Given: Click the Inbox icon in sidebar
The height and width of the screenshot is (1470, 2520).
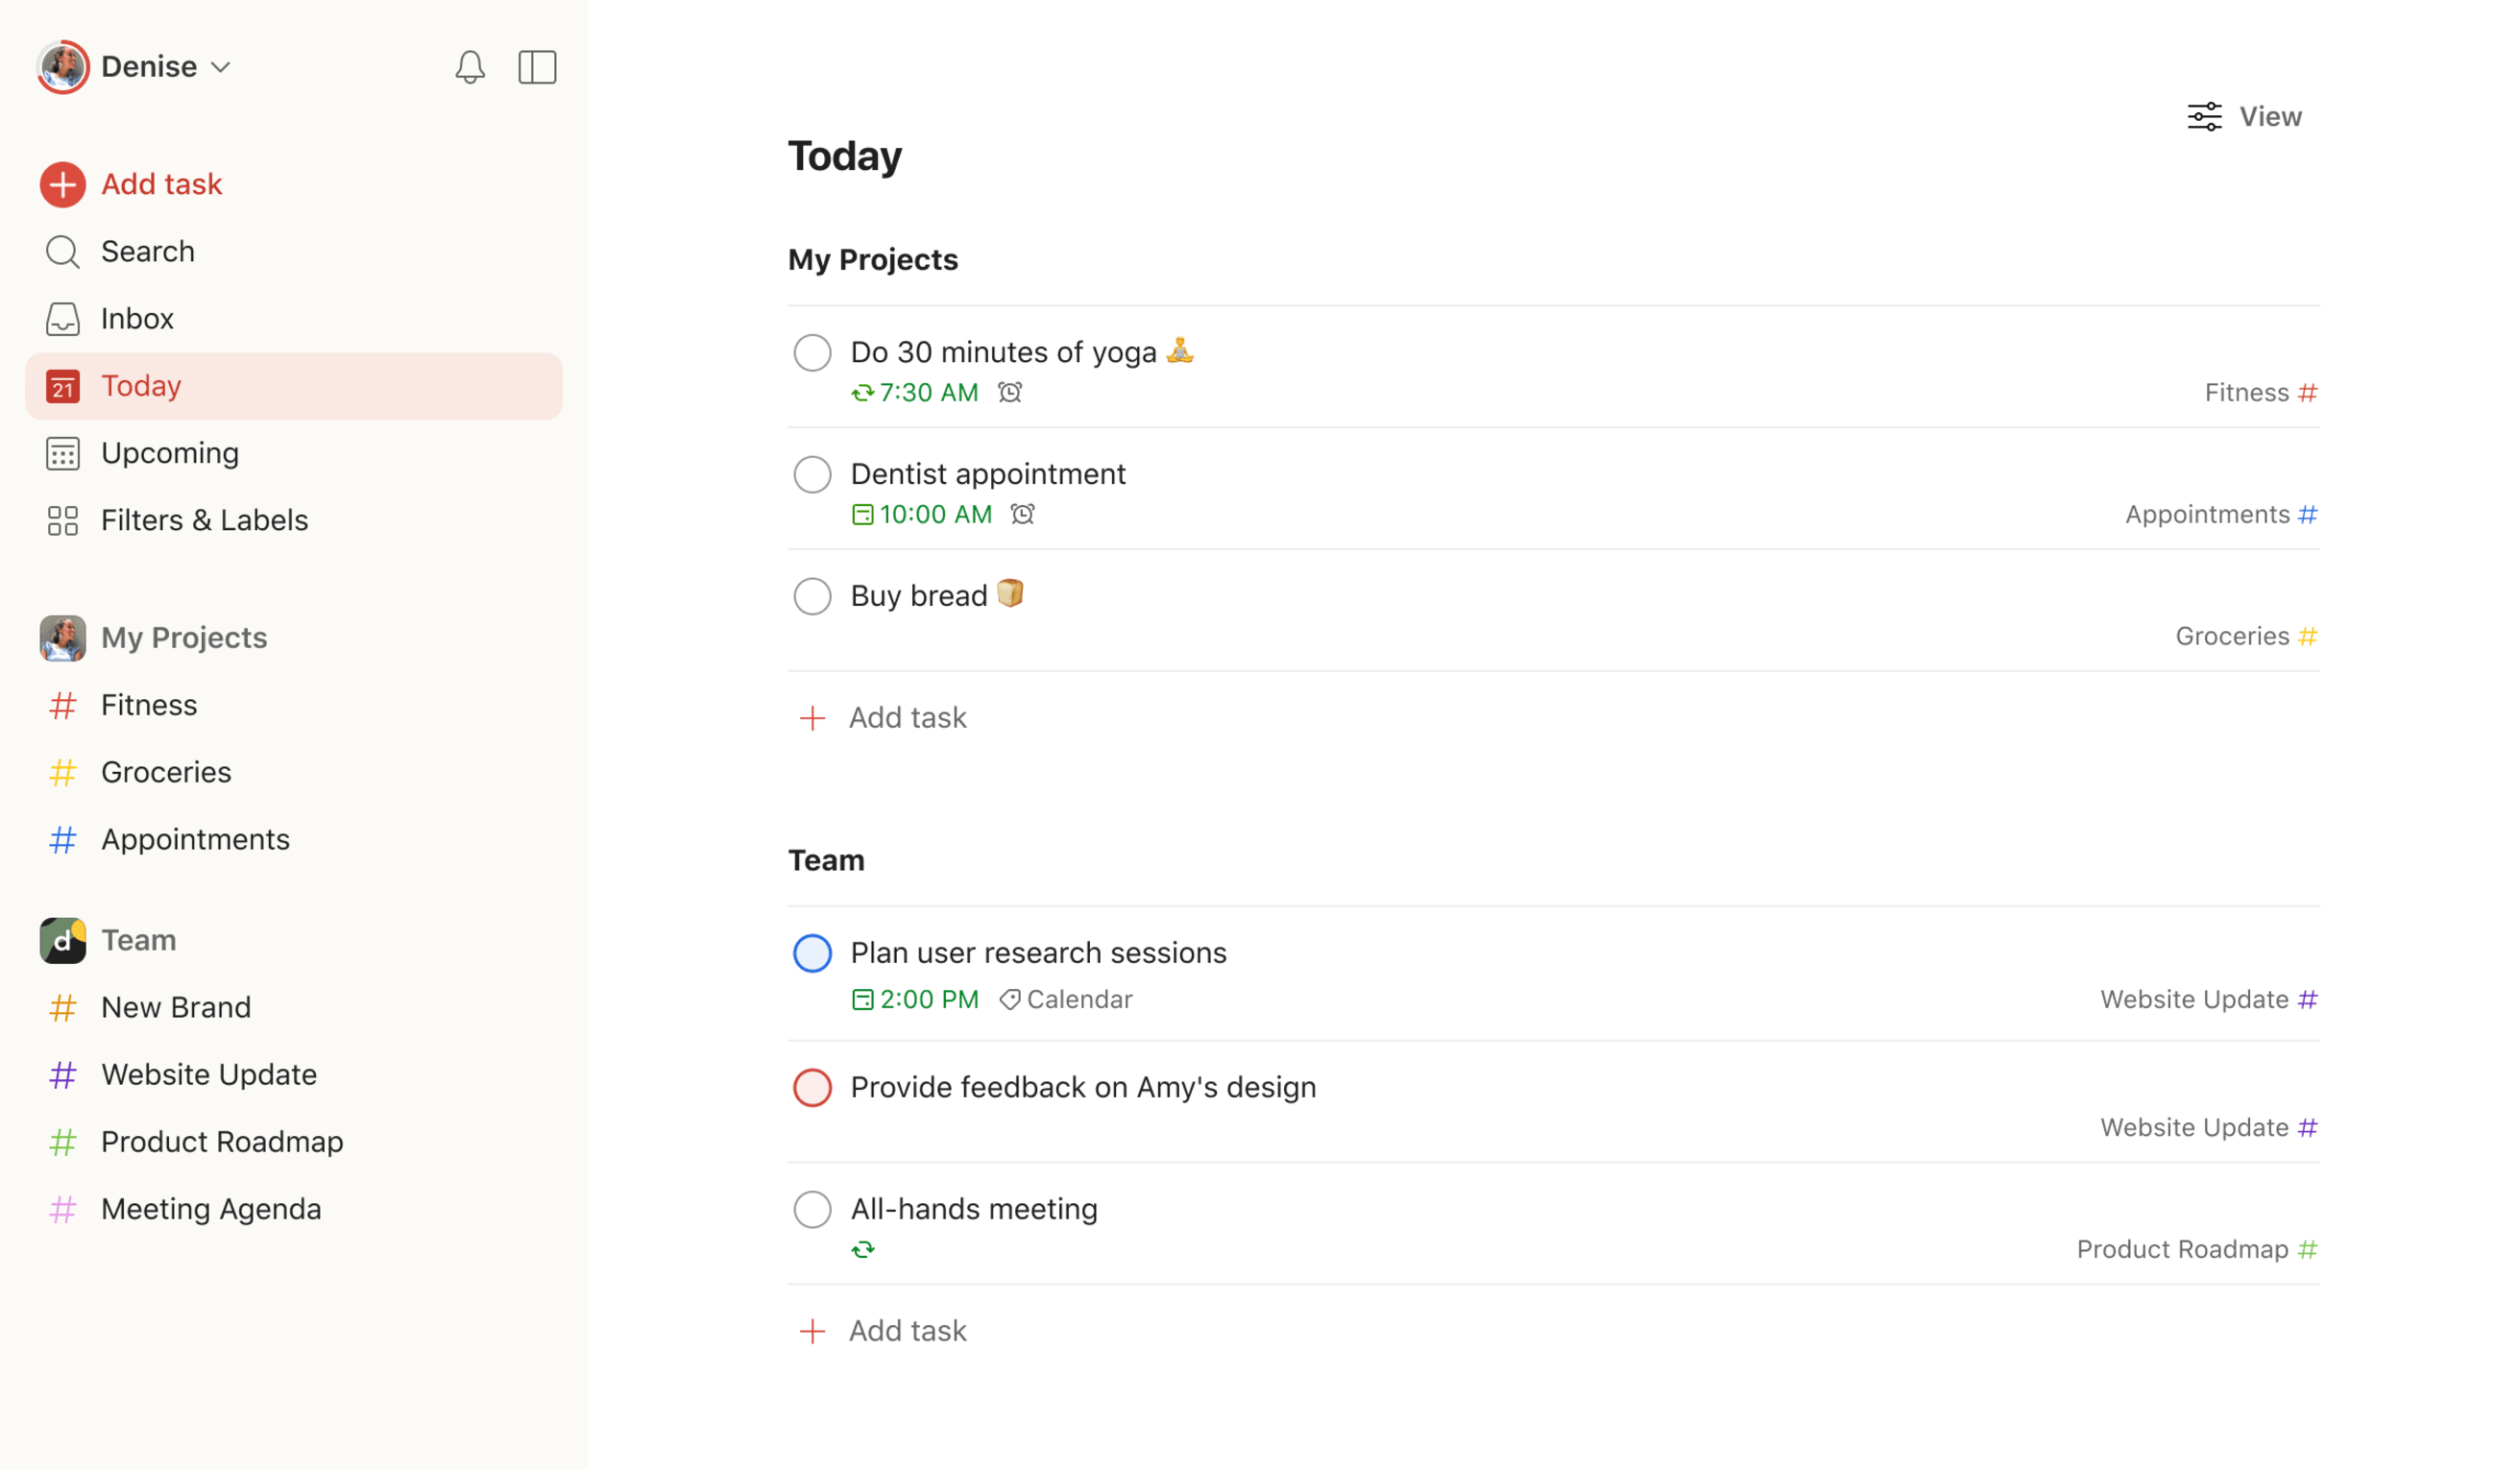Looking at the screenshot, I should tap(64, 319).
